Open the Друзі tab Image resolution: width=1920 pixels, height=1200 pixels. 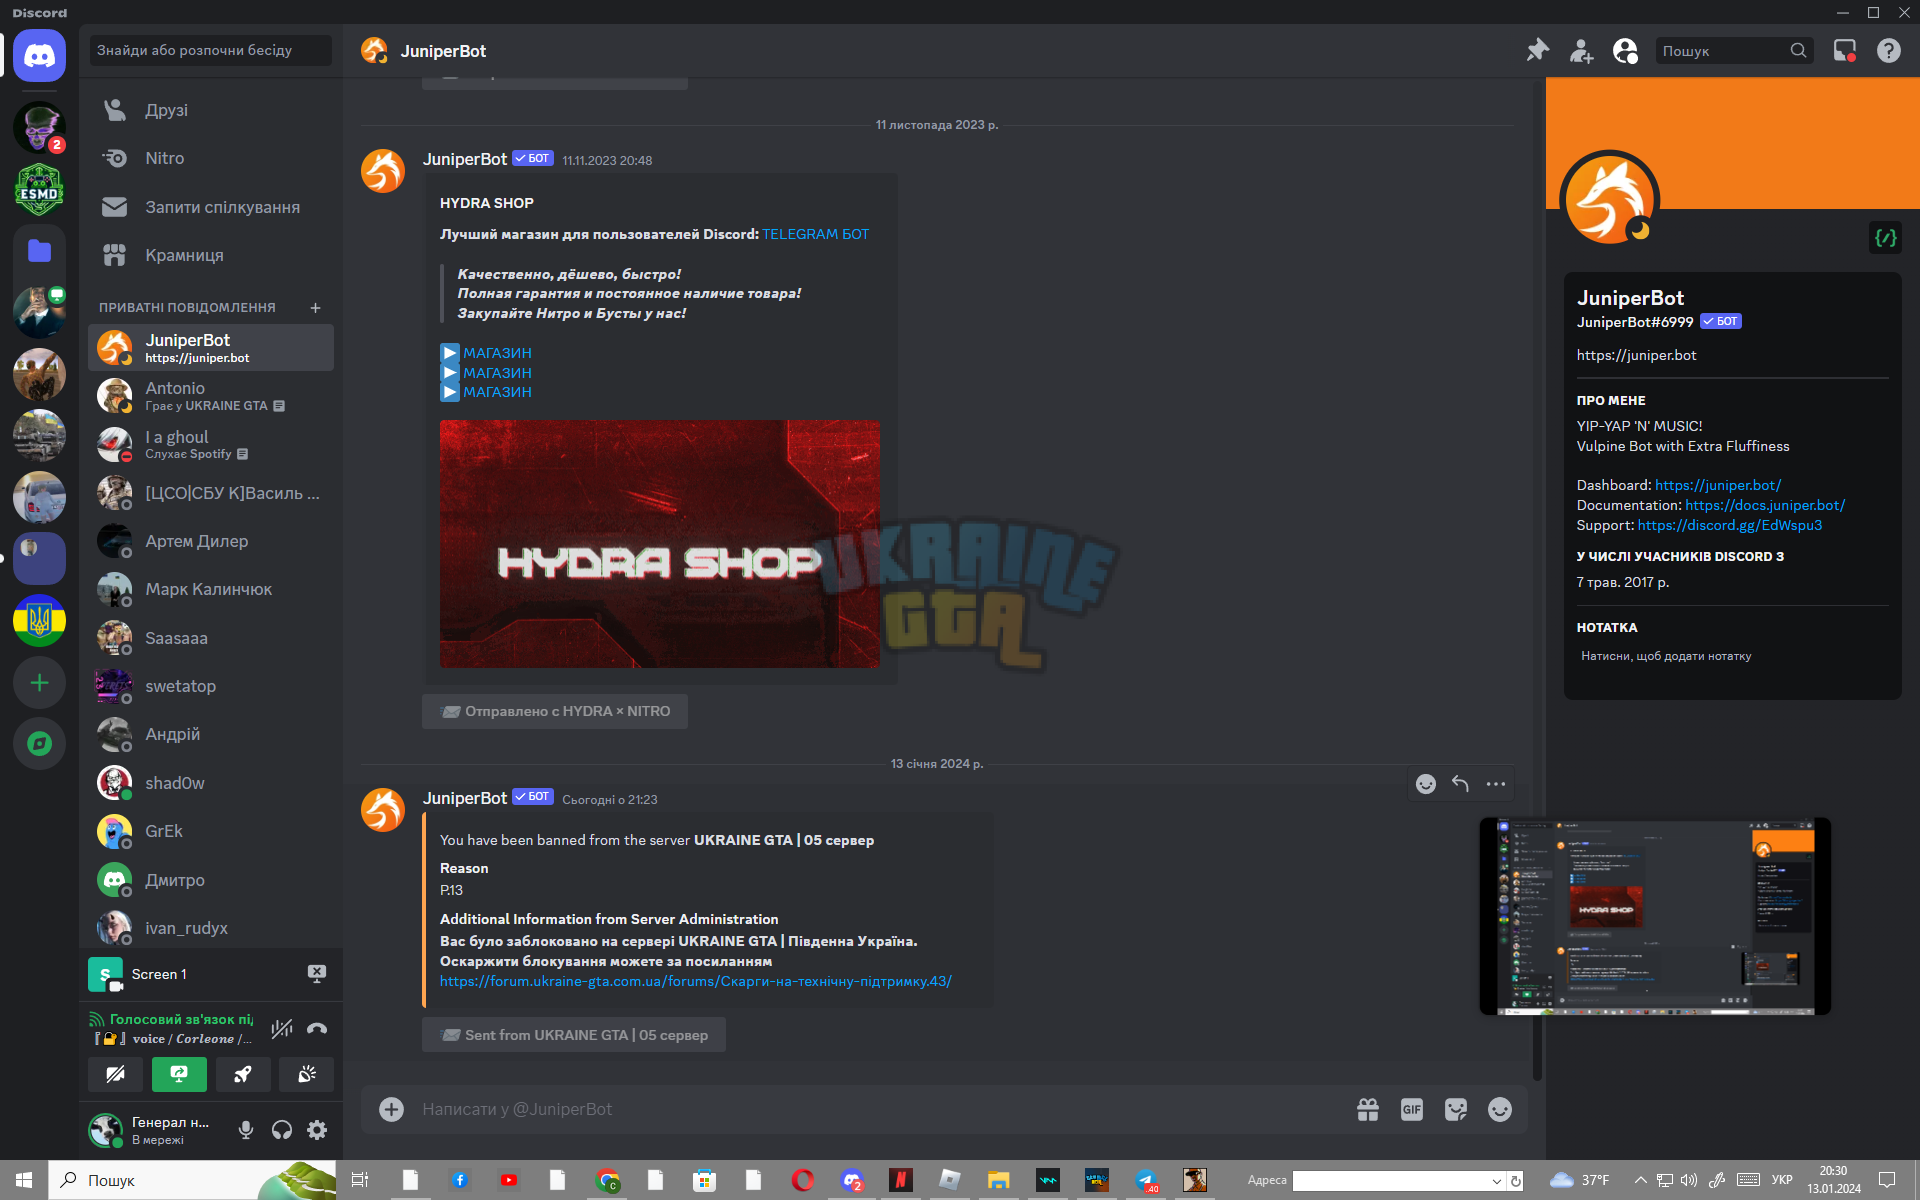[x=210, y=110]
